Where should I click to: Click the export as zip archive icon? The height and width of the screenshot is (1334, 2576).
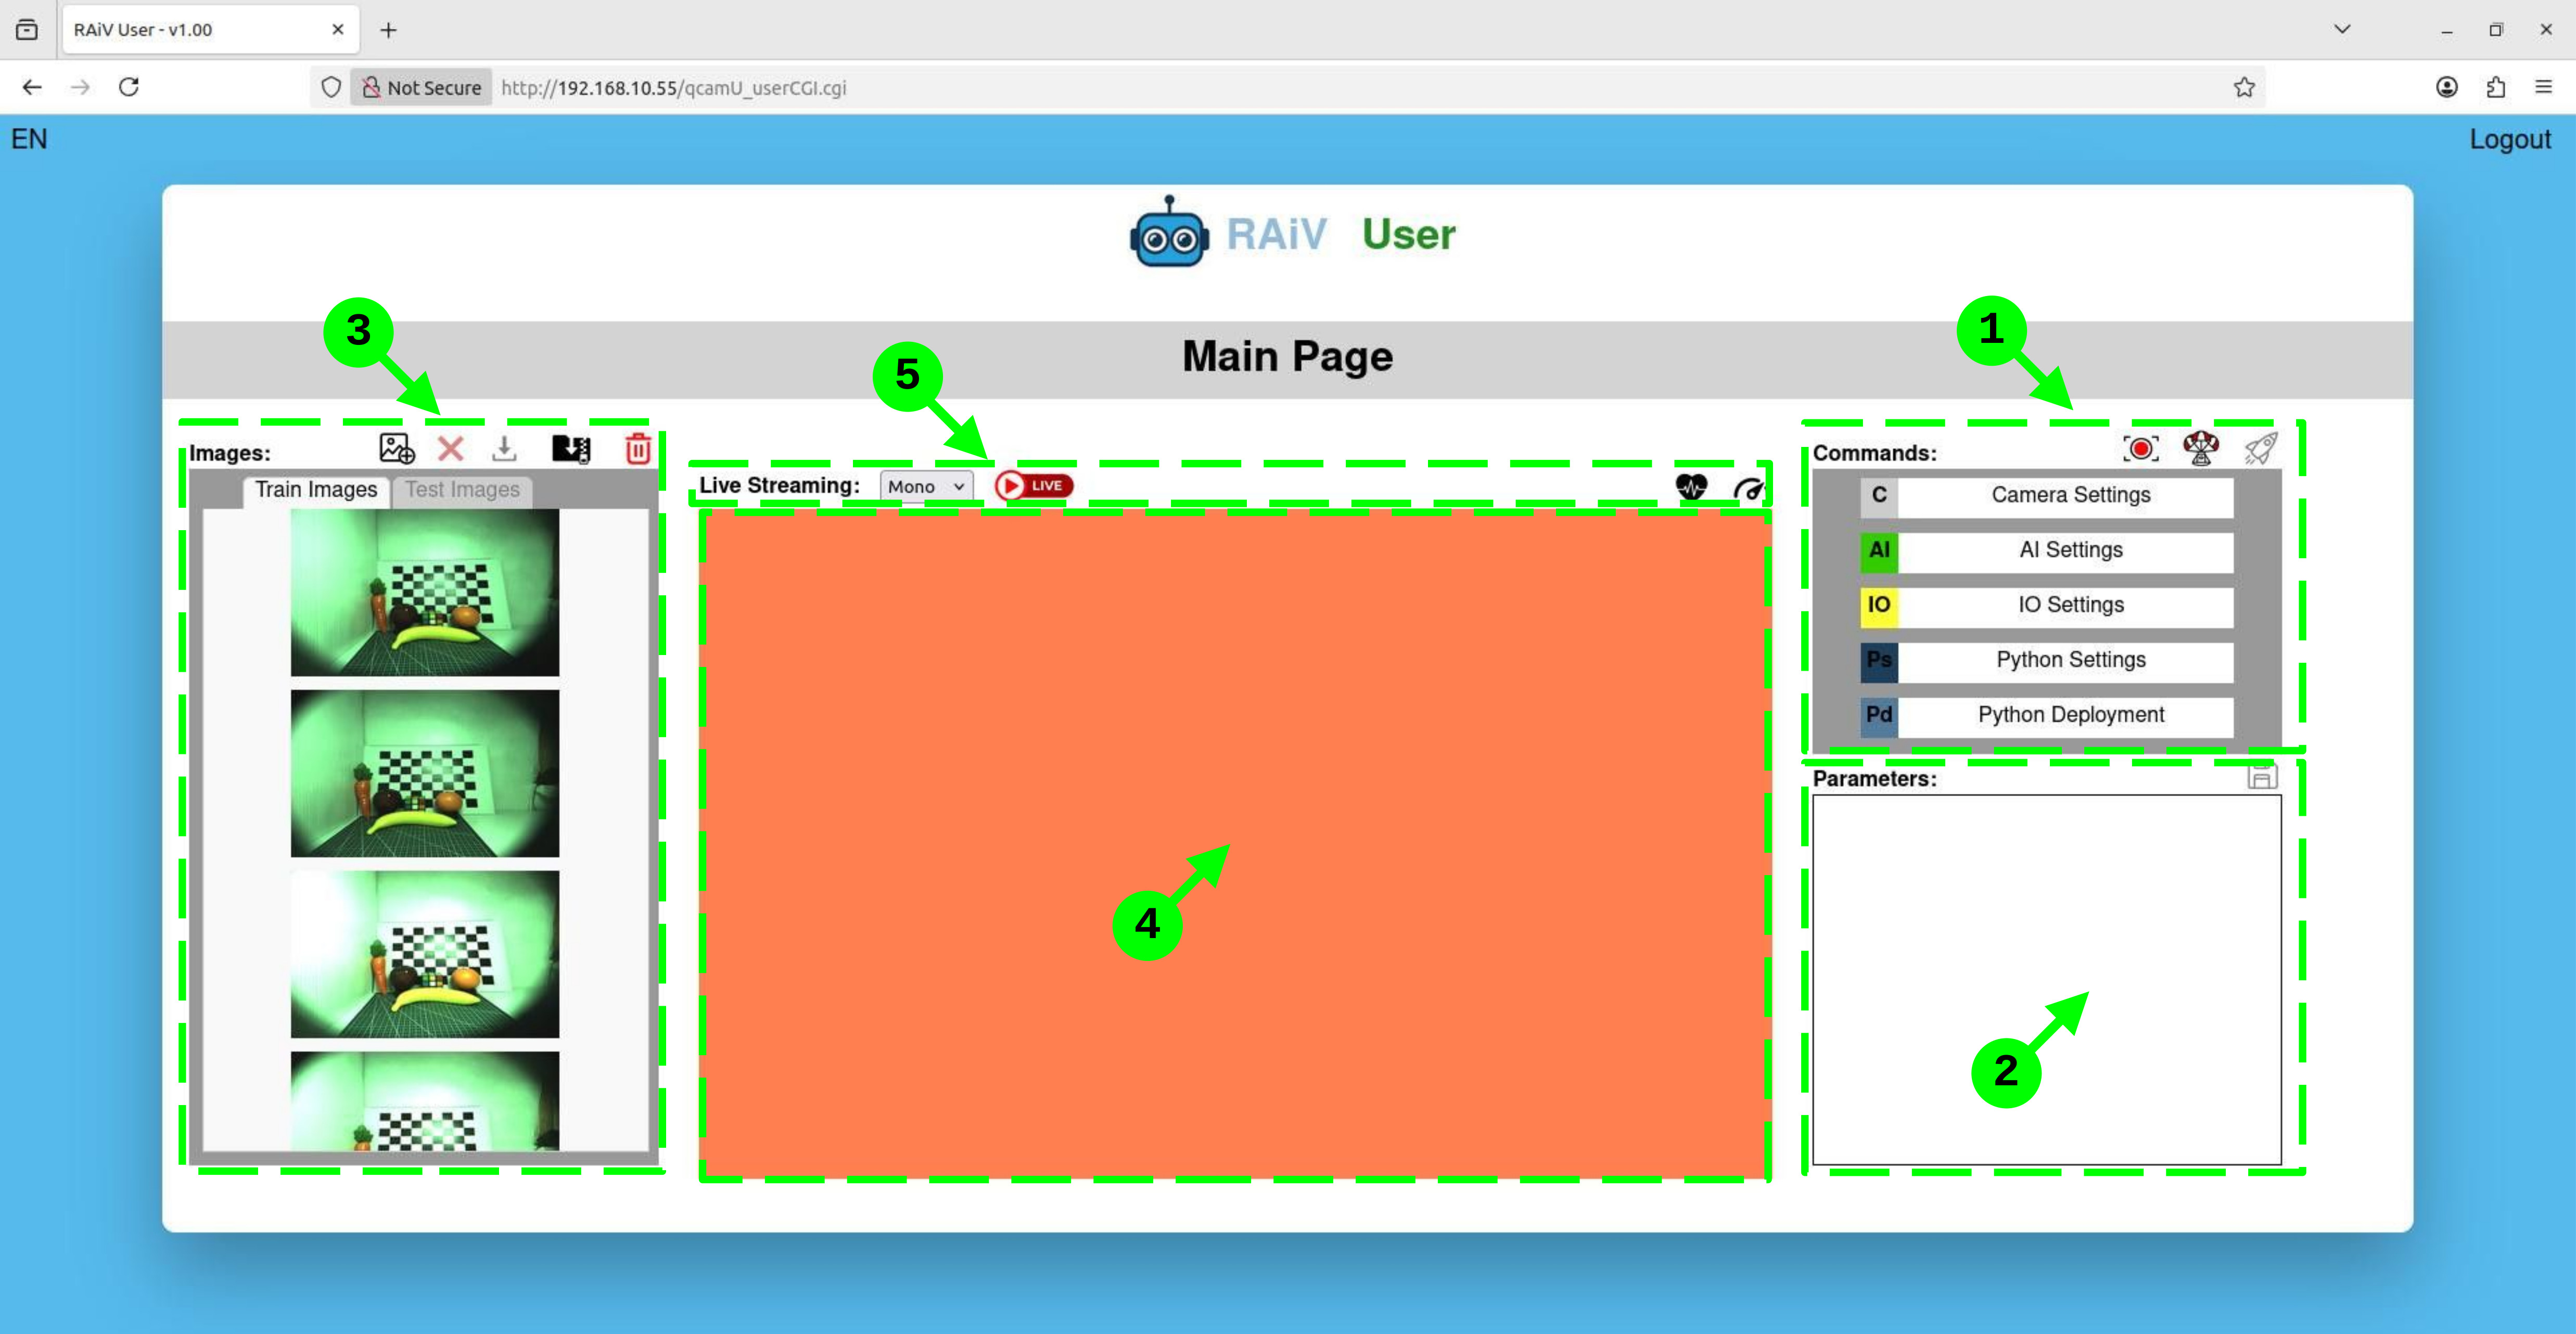(x=571, y=449)
